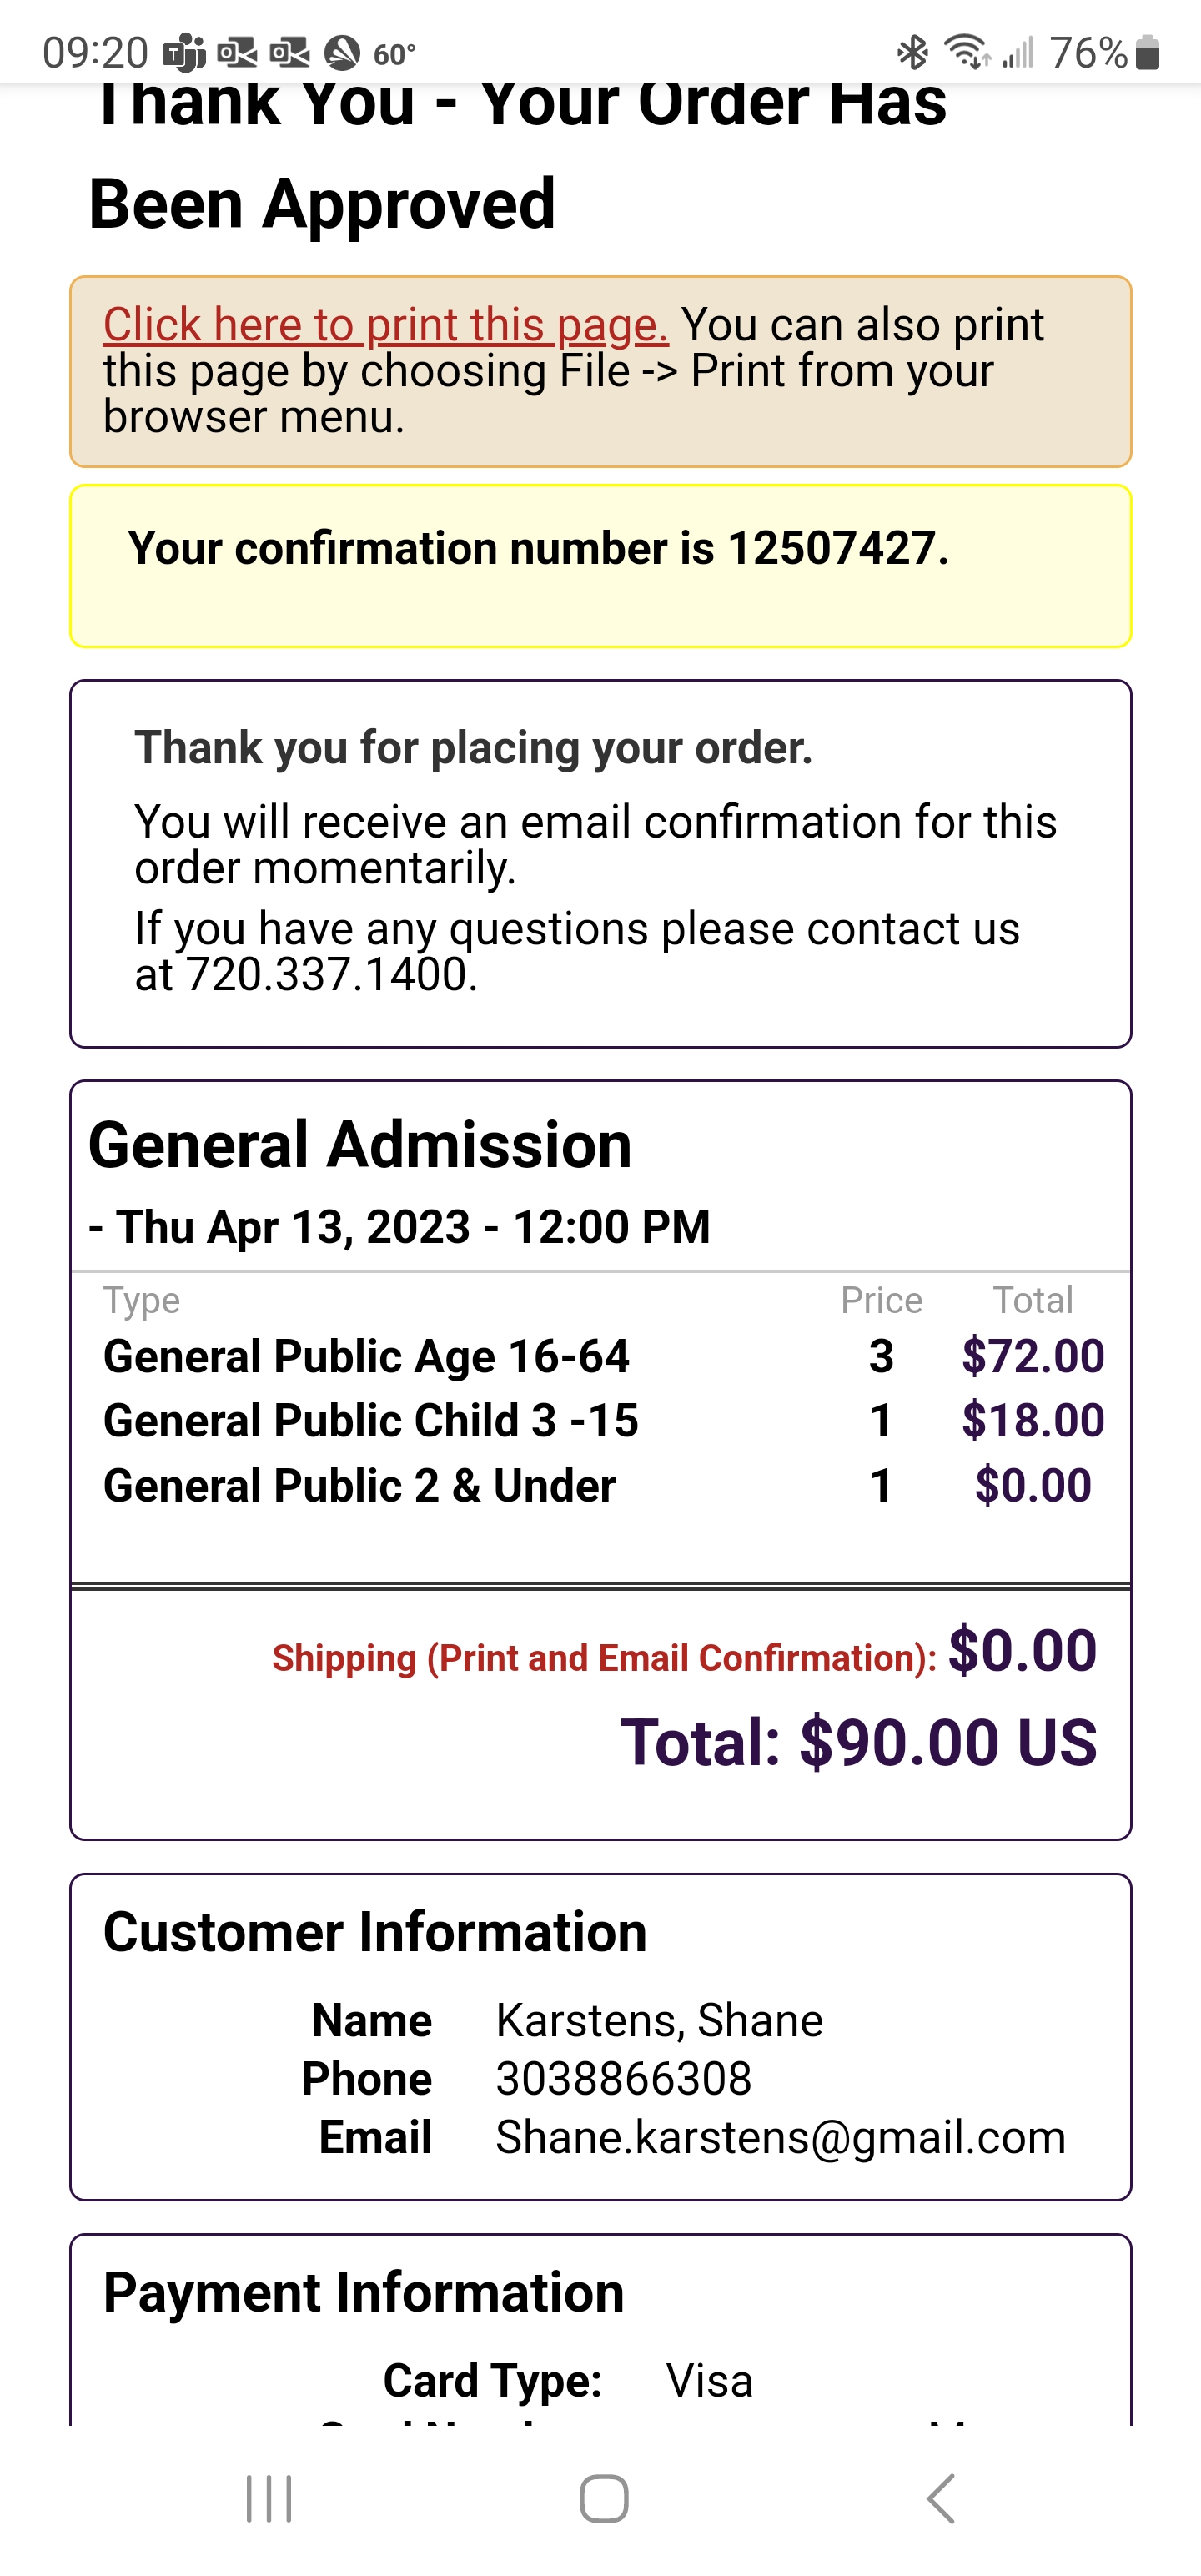This screenshot has height=2576, width=1201.
Task: Tap the Total $90.00 US amount
Action: [x=858, y=1742]
